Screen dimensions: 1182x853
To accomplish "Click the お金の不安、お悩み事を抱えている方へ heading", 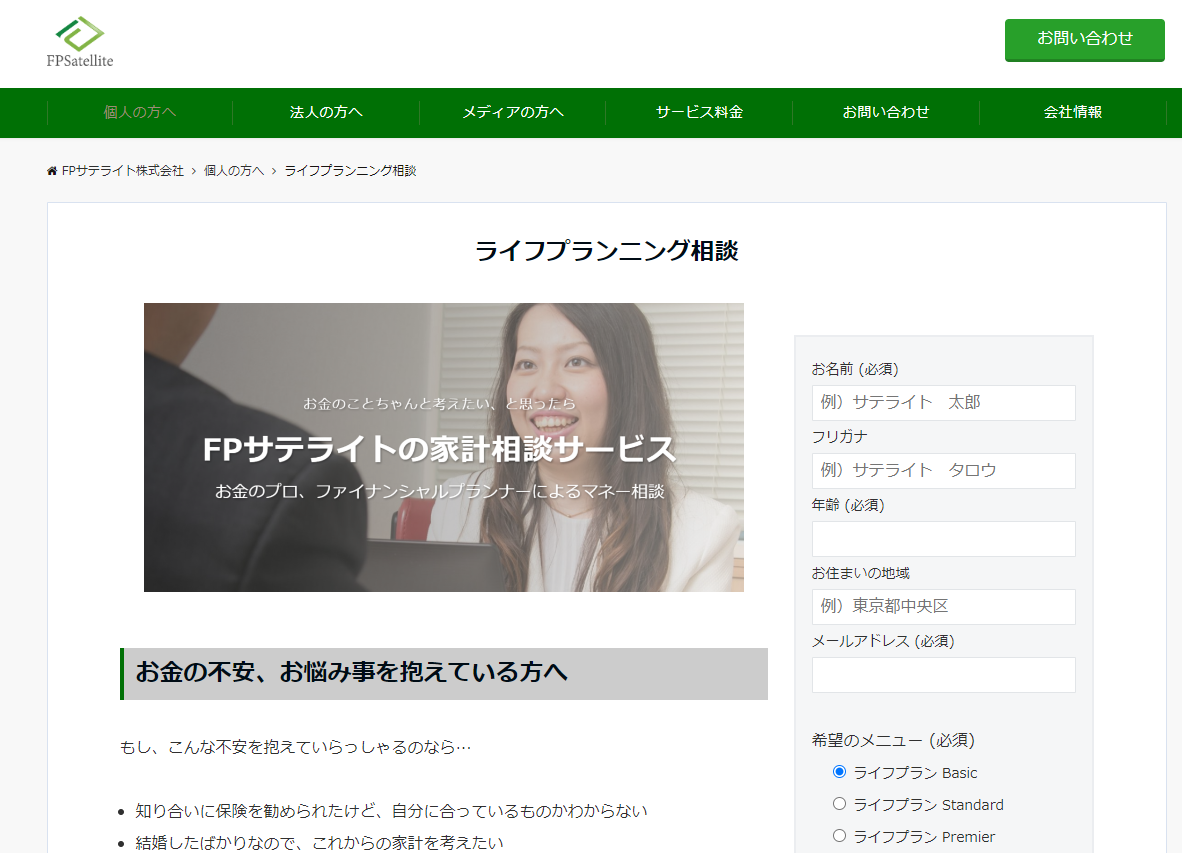I will point(444,674).
